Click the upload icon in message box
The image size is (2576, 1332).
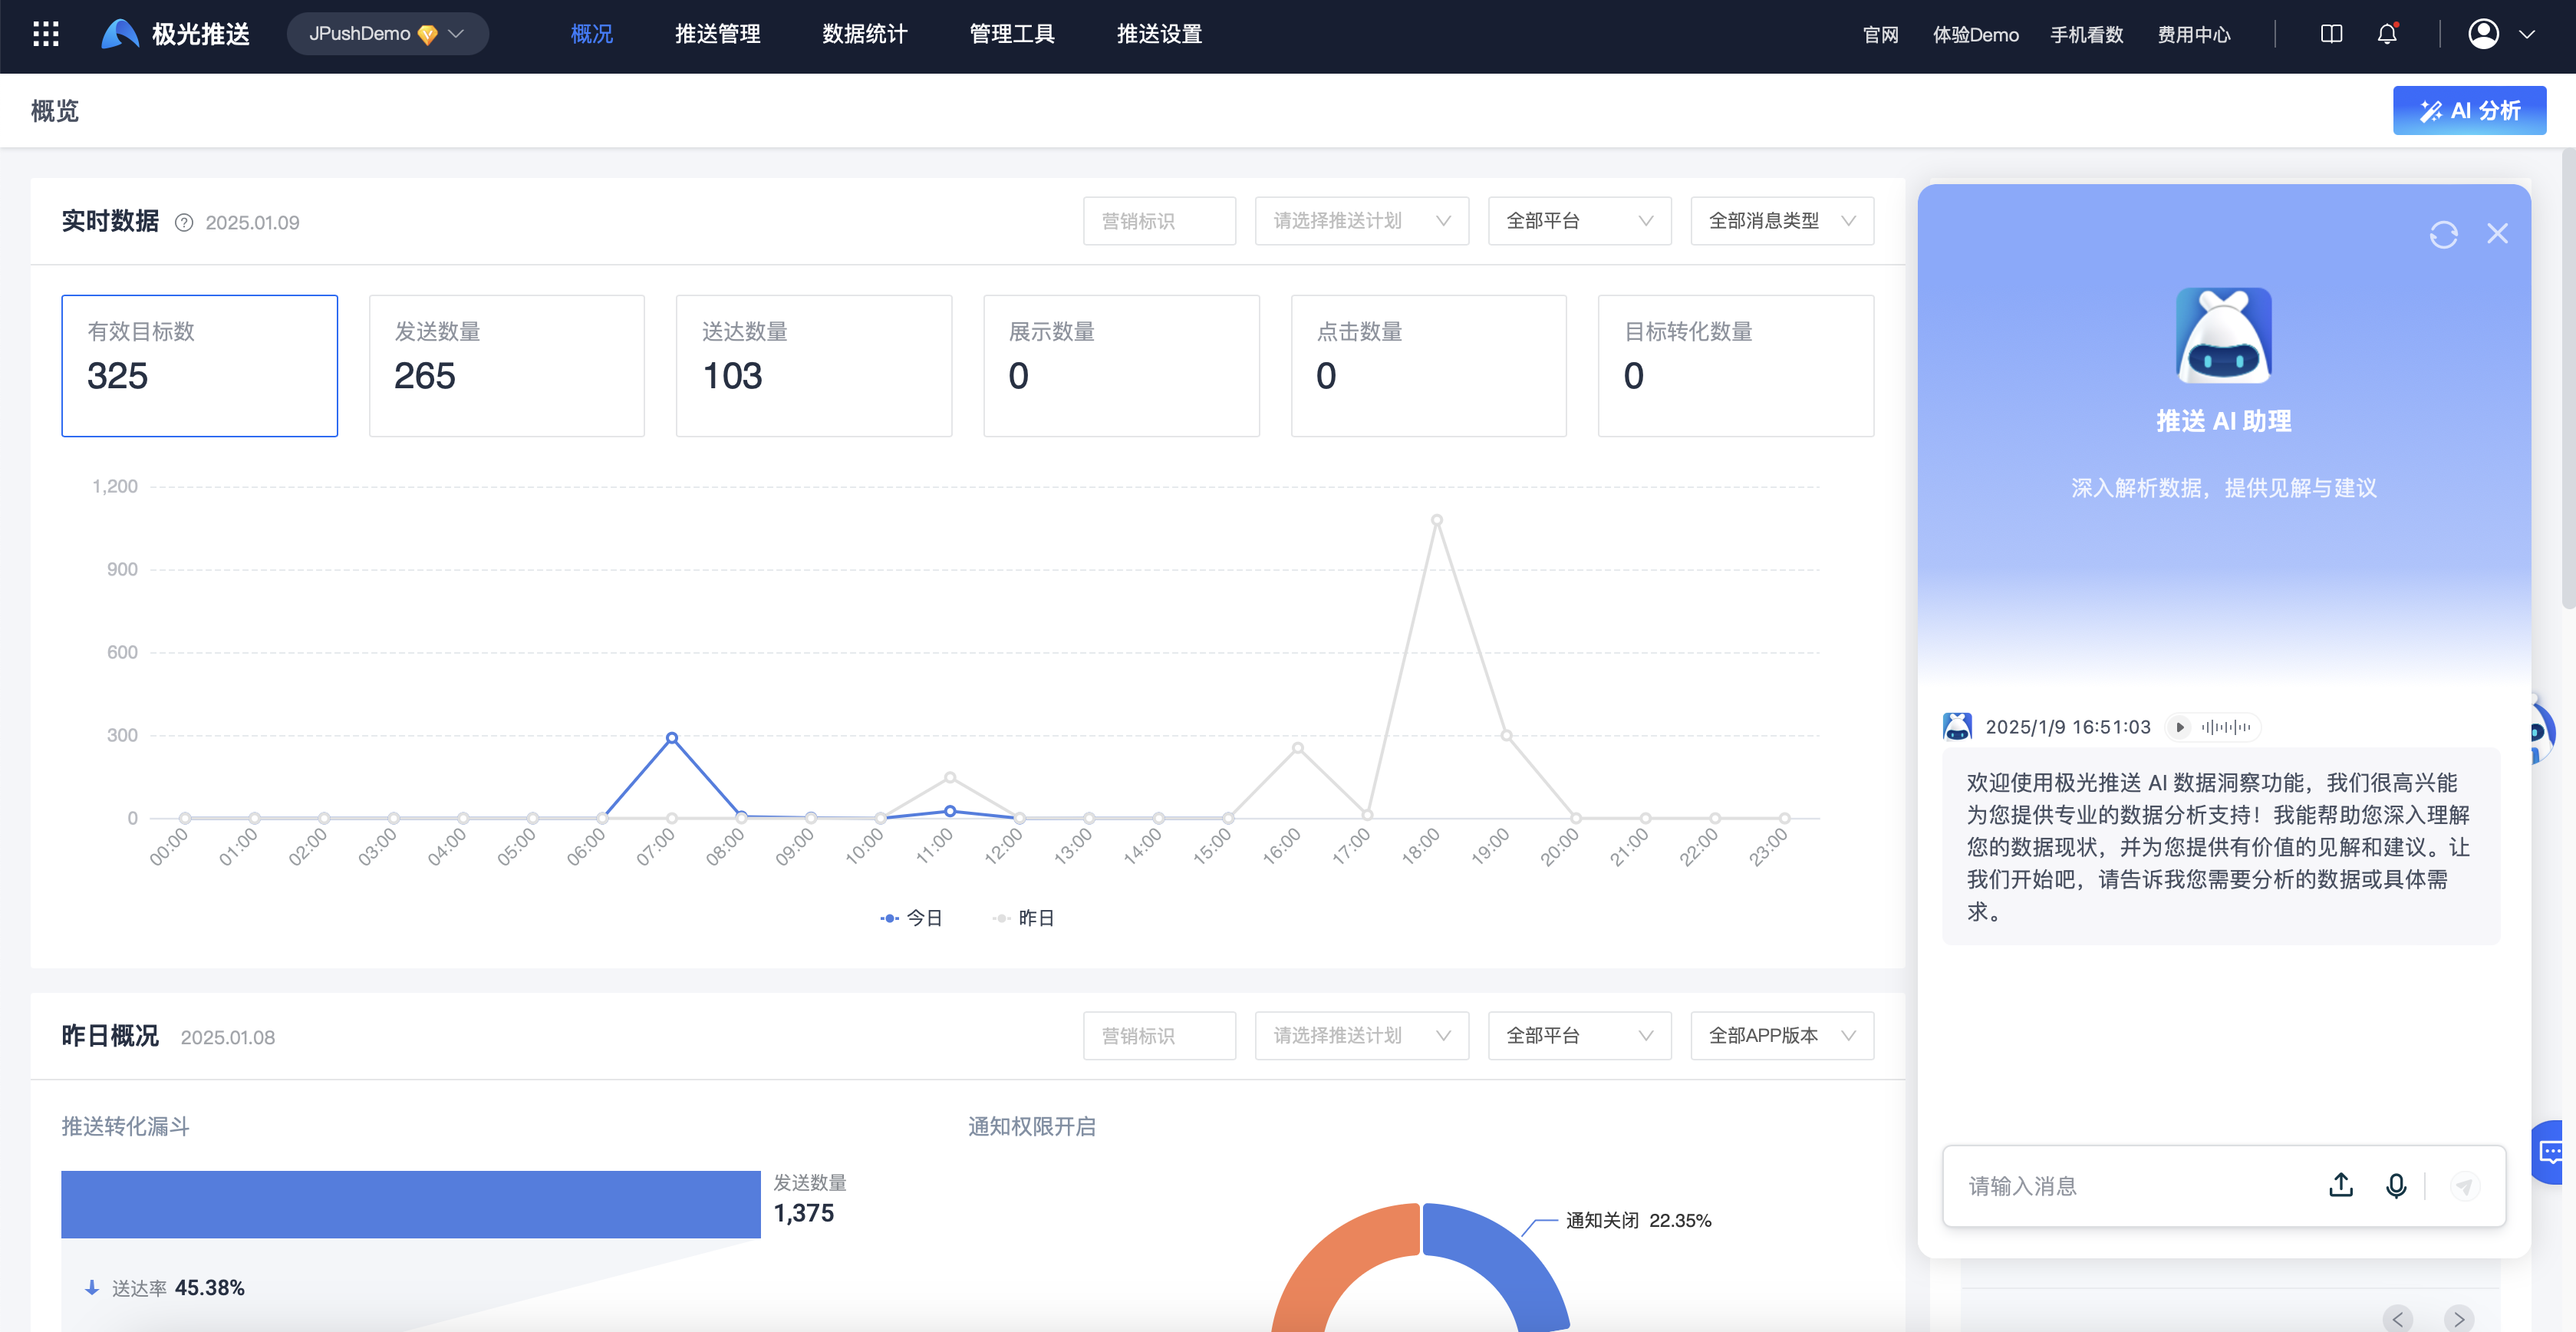point(2341,1185)
